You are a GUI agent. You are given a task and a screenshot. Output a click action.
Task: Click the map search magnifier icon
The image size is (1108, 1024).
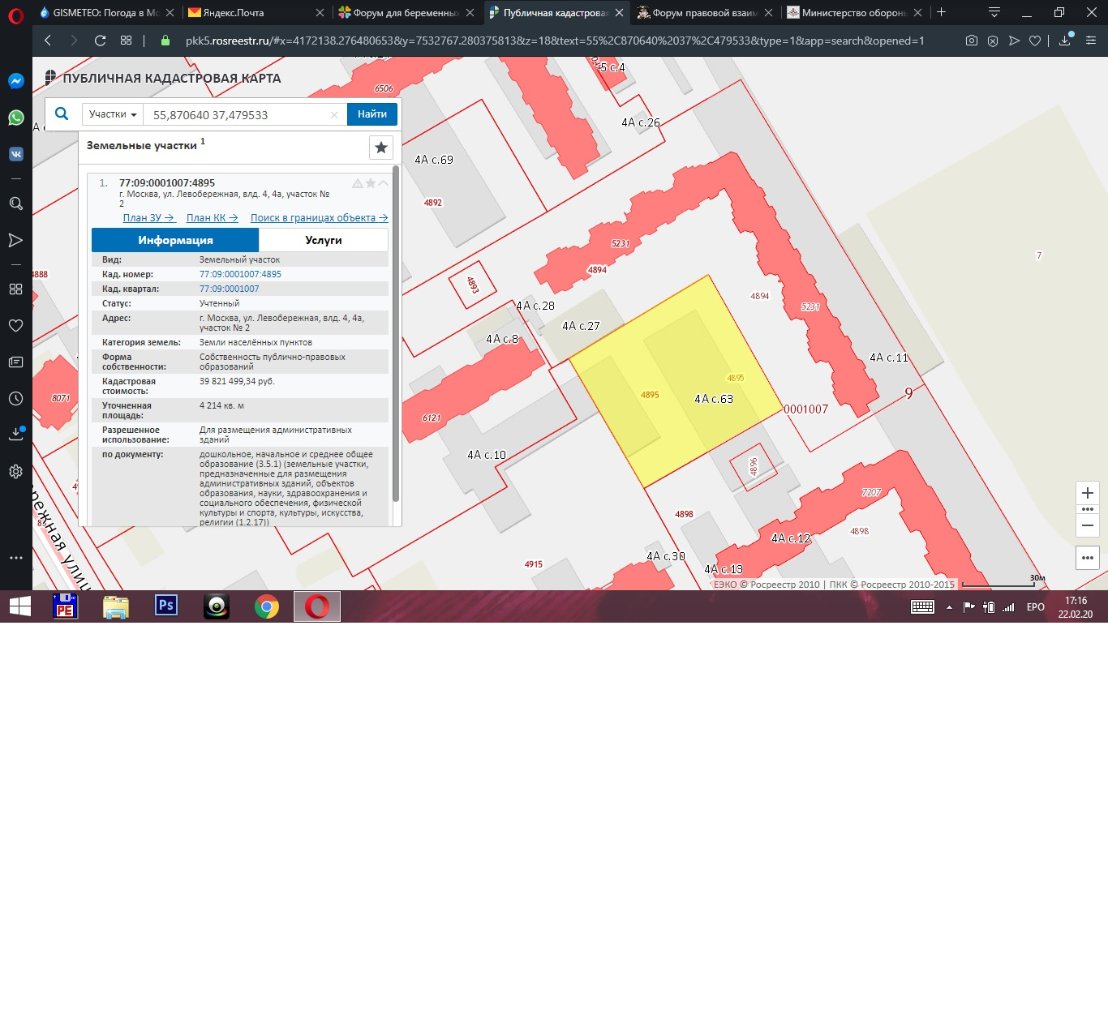(x=62, y=115)
